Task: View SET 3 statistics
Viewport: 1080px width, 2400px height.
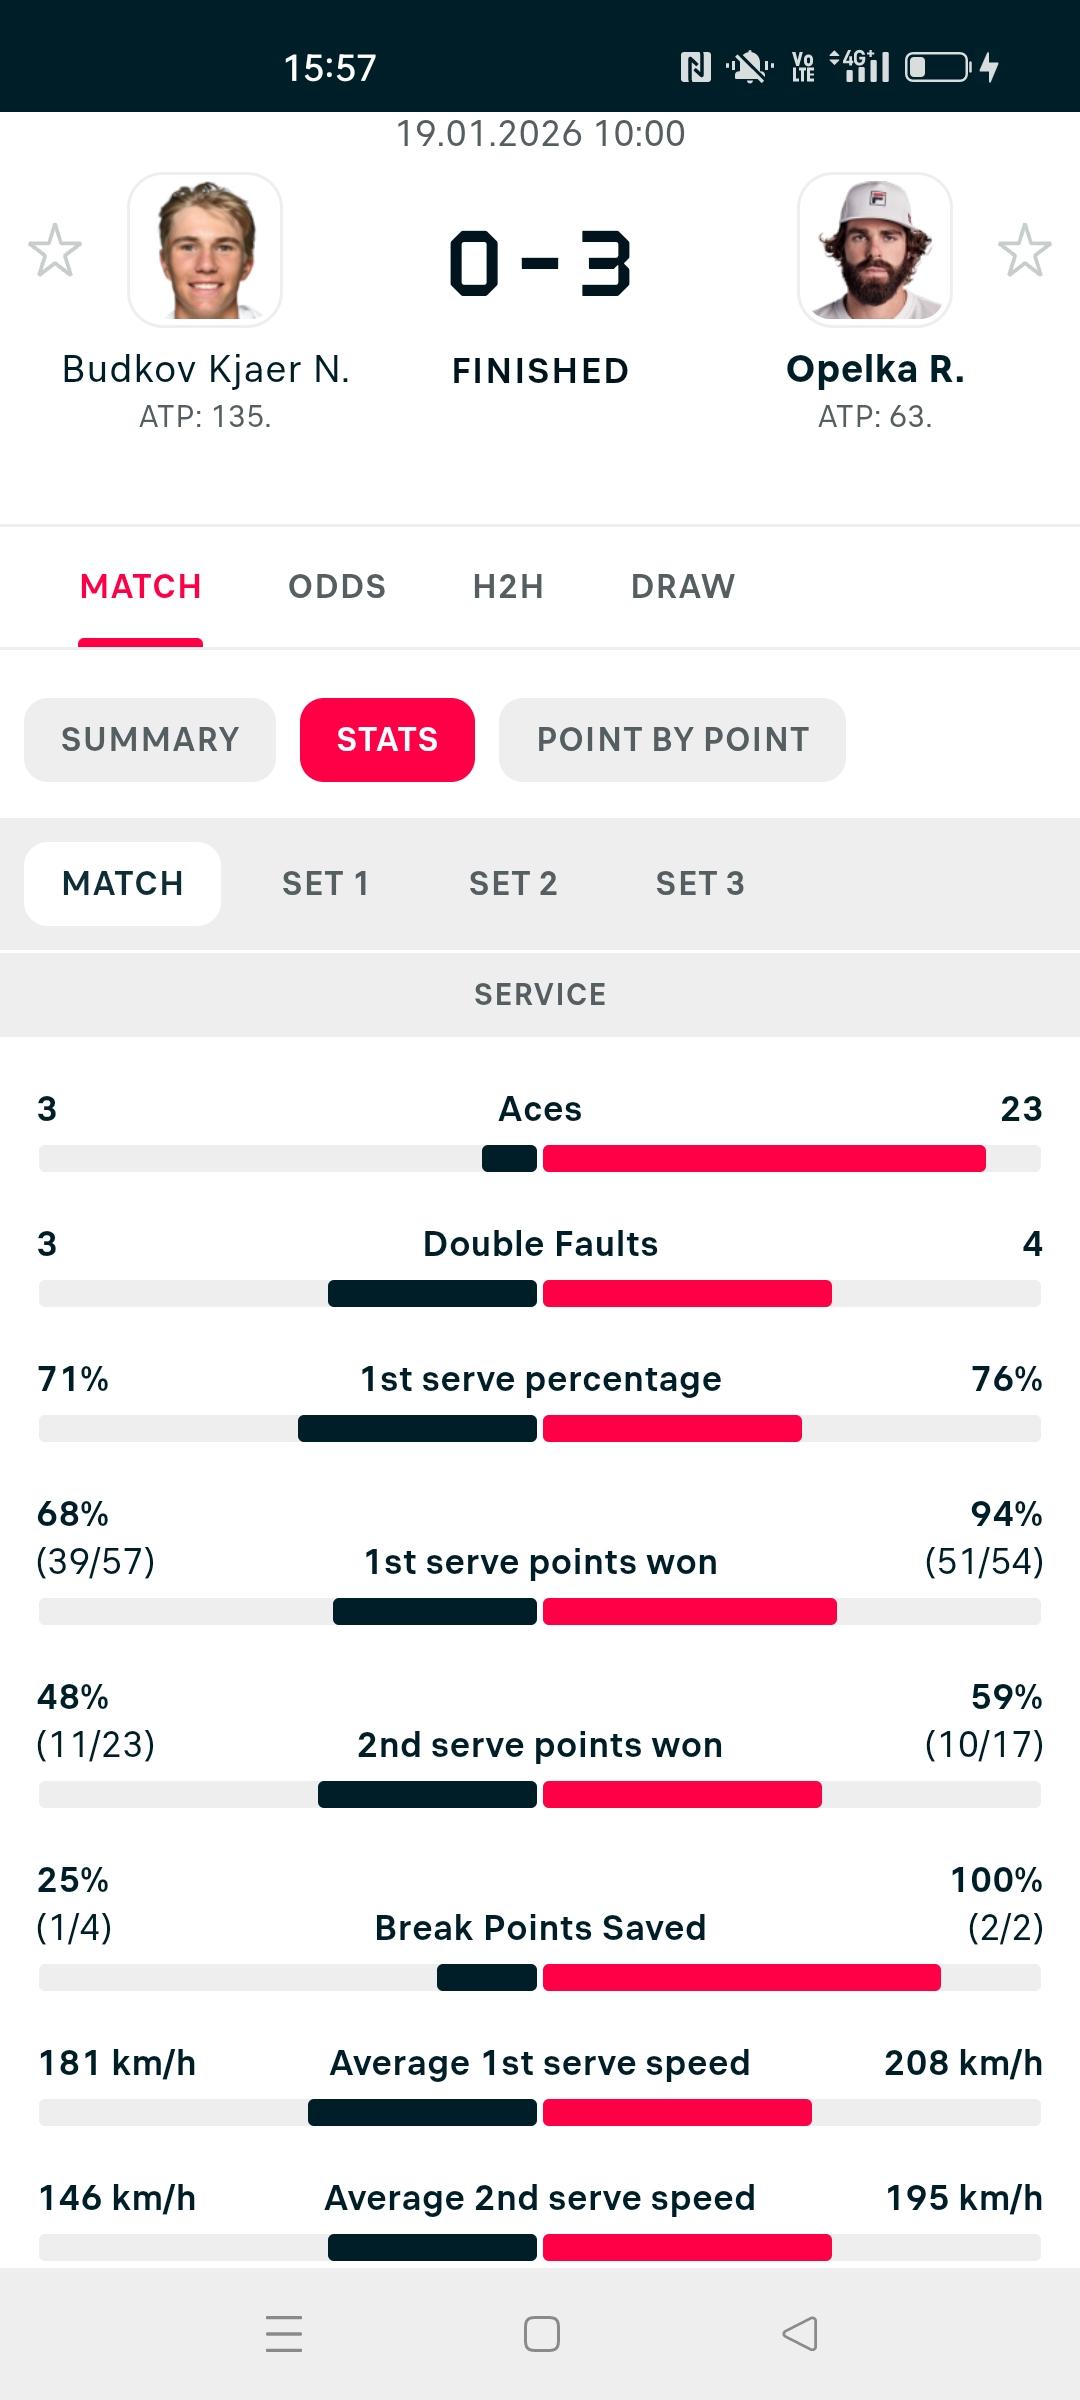Action: (700, 884)
